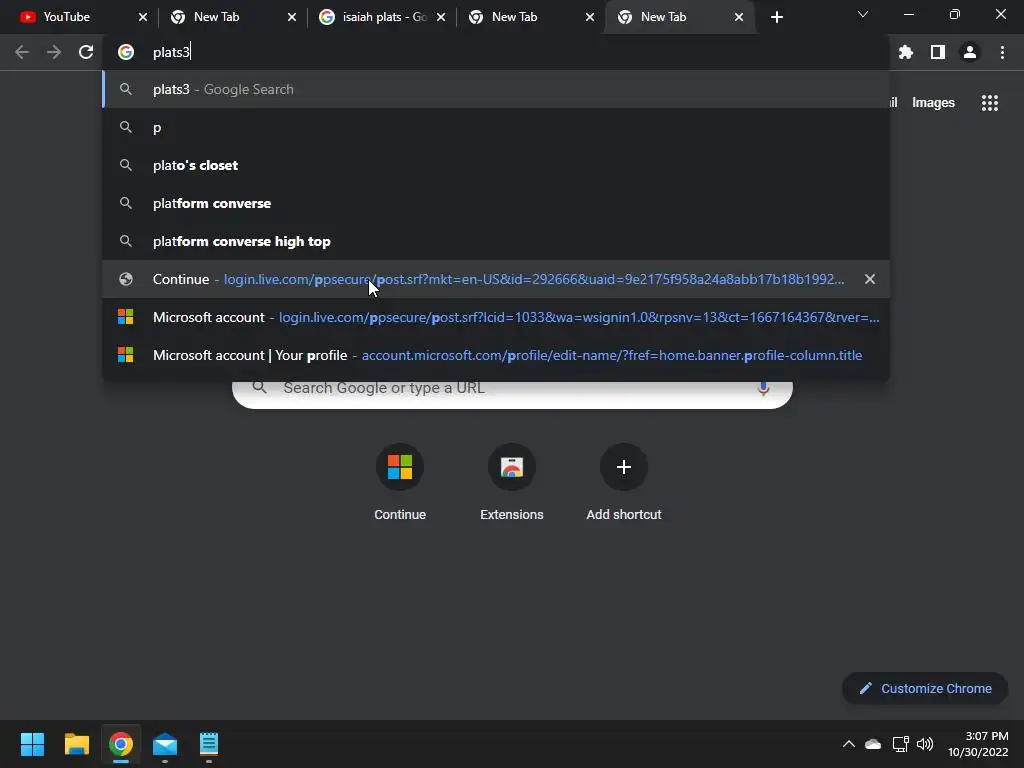Open the Google apps grid
Viewport: 1024px width, 768px height.
990,103
